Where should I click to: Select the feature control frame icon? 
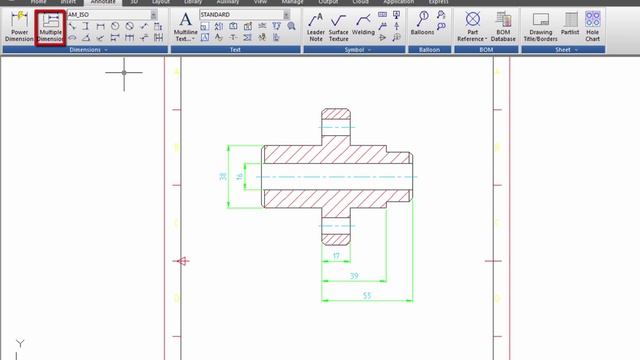point(382,15)
